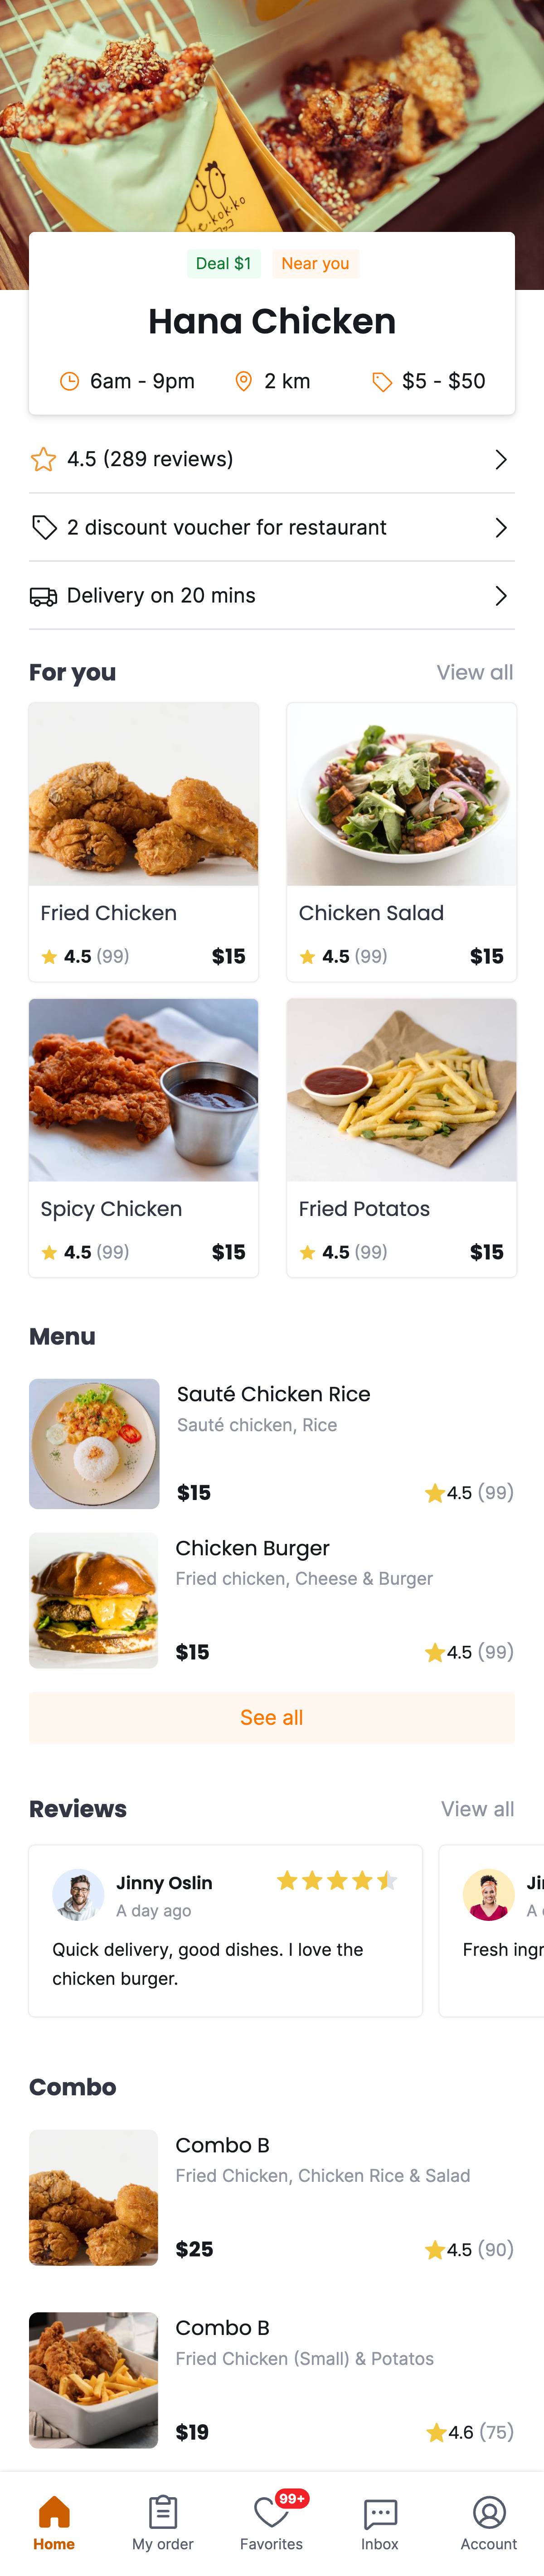The height and width of the screenshot is (2576, 544).
Task: Tap the discount voucher tag icon
Action: pos(43,527)
